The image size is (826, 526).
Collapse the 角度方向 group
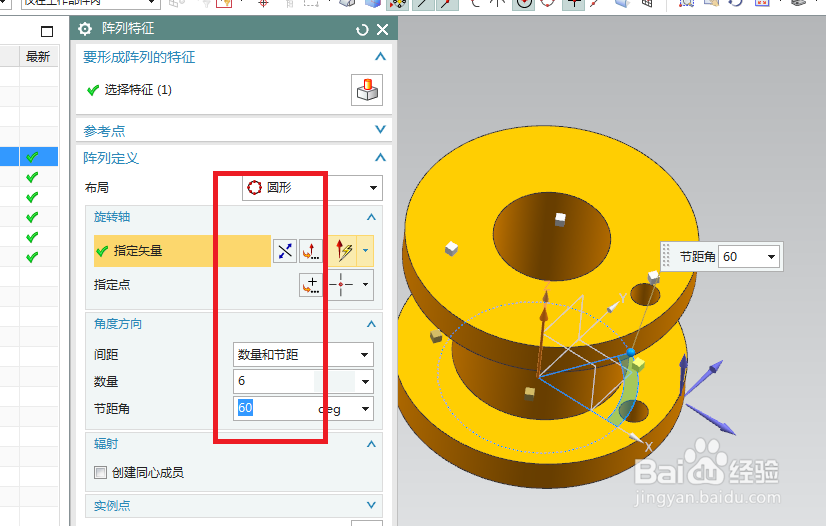[x=371, y=324]
